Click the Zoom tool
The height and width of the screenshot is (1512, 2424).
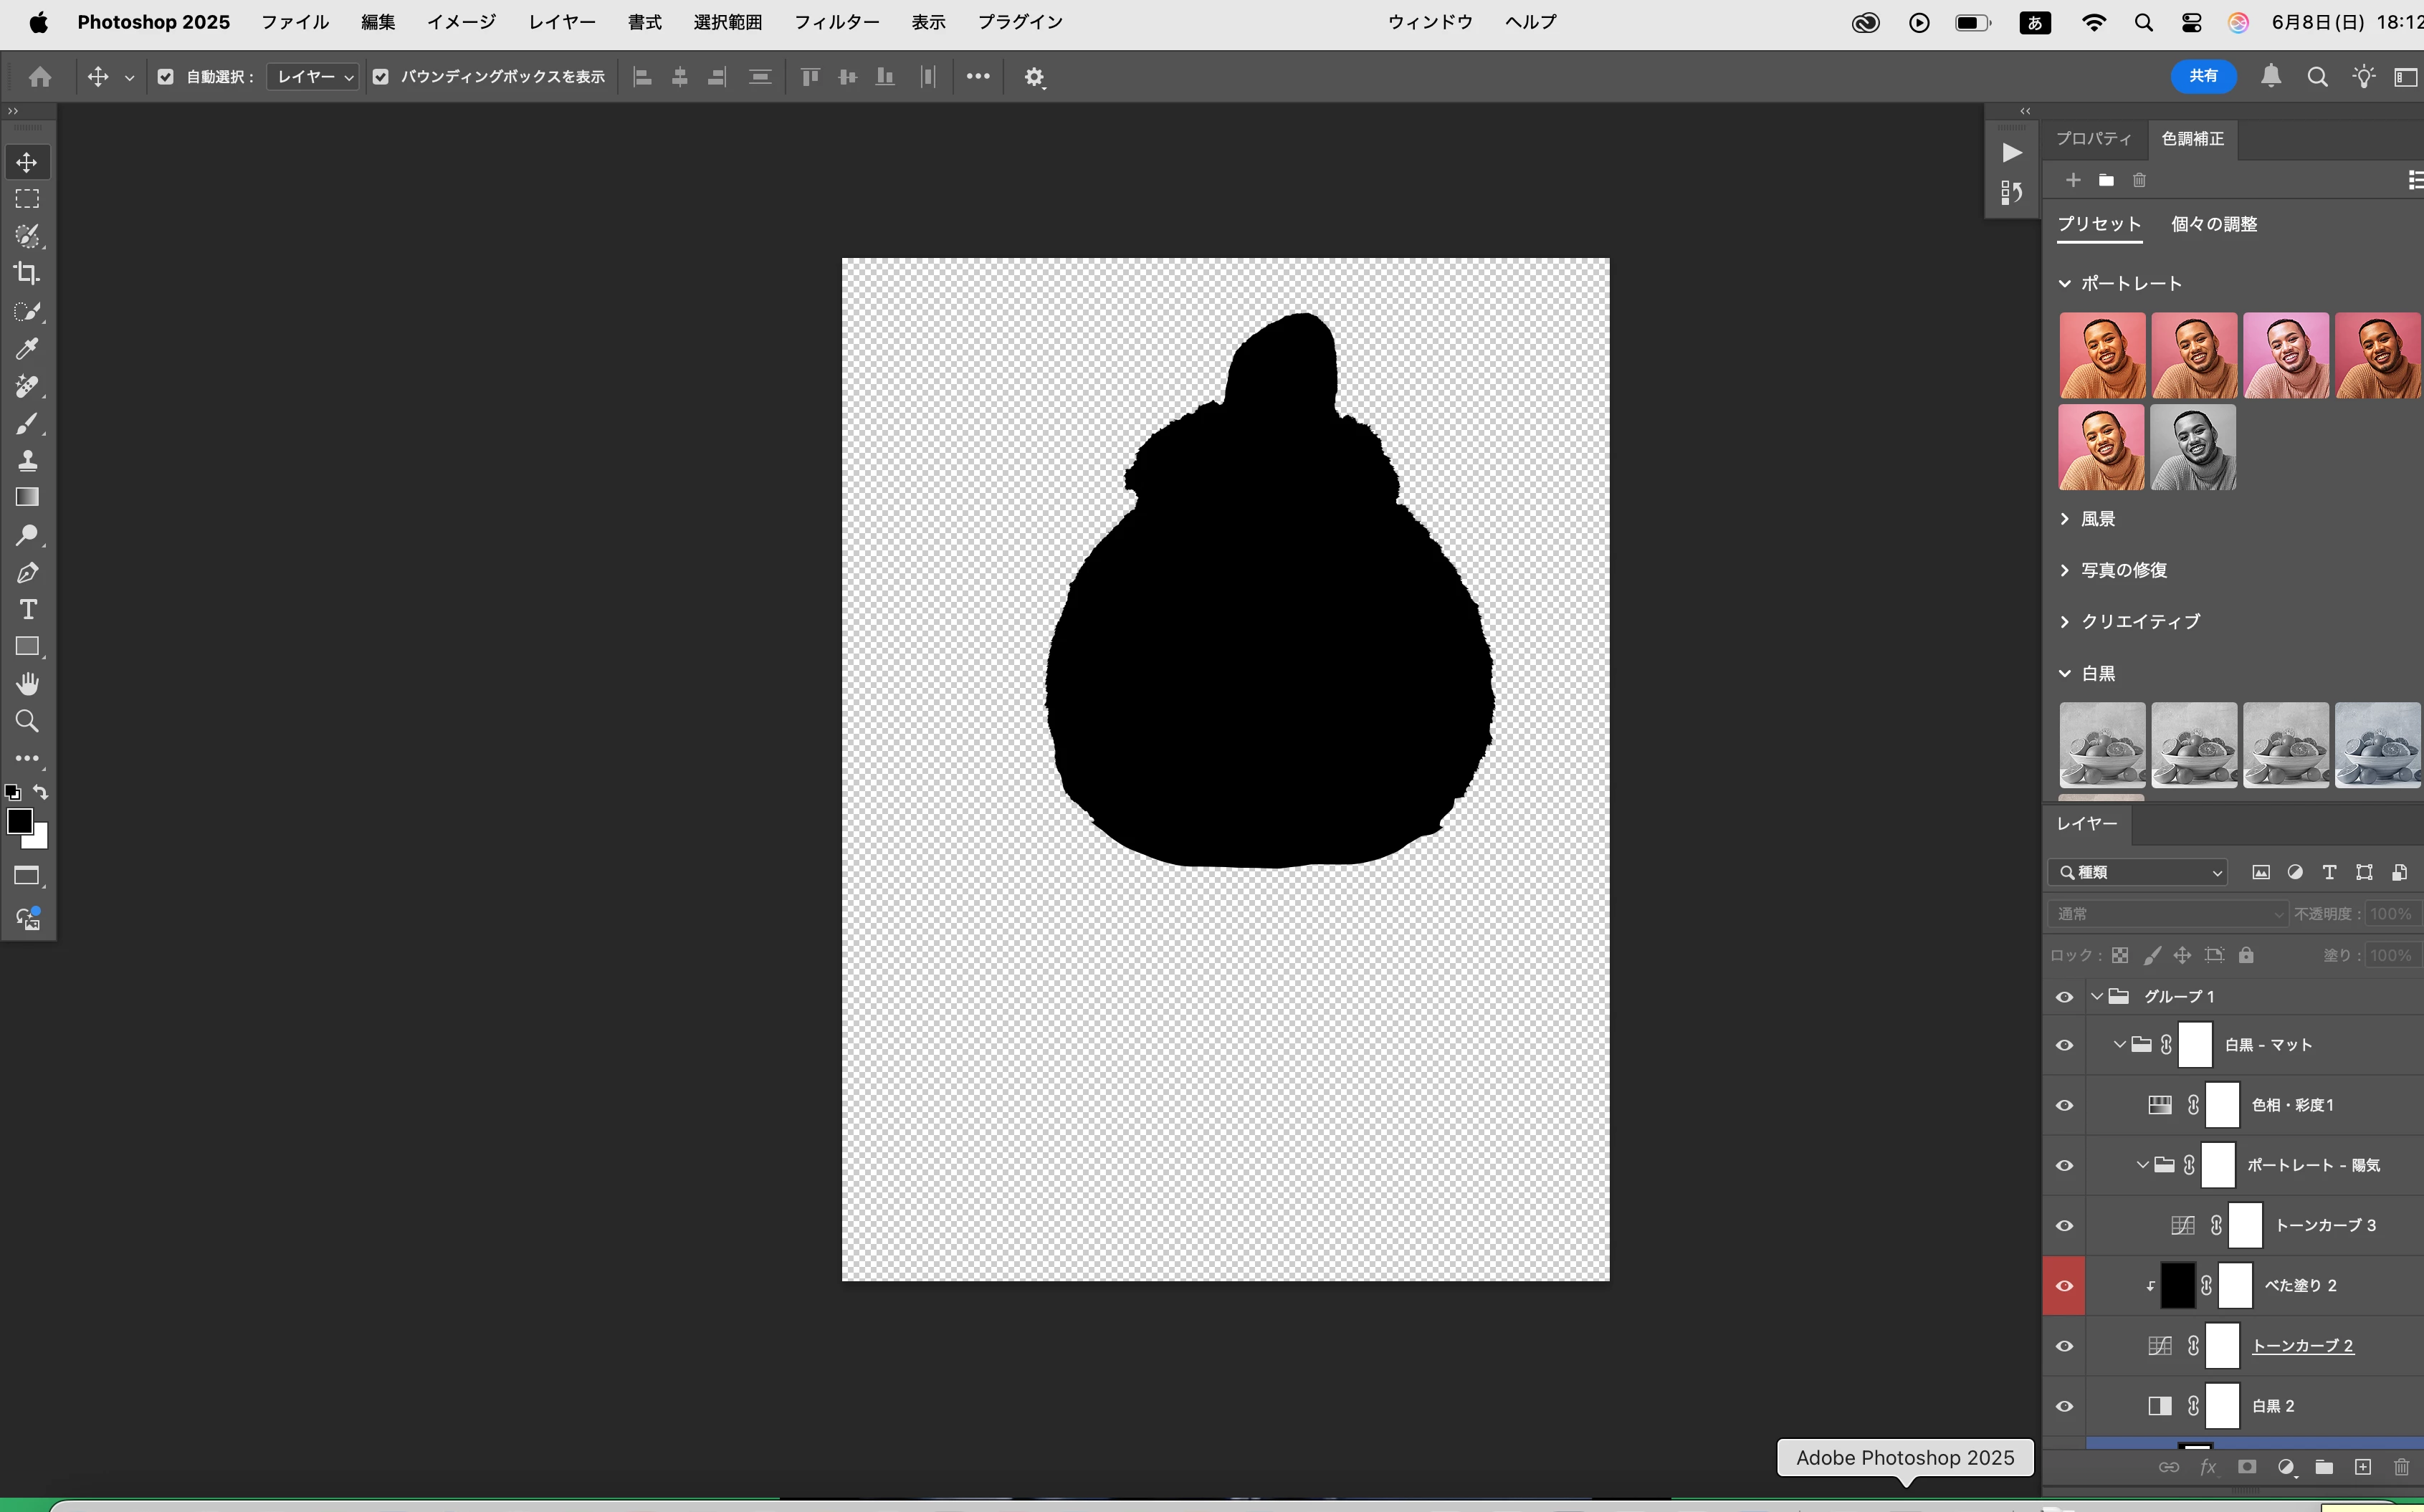click(27, 721)
